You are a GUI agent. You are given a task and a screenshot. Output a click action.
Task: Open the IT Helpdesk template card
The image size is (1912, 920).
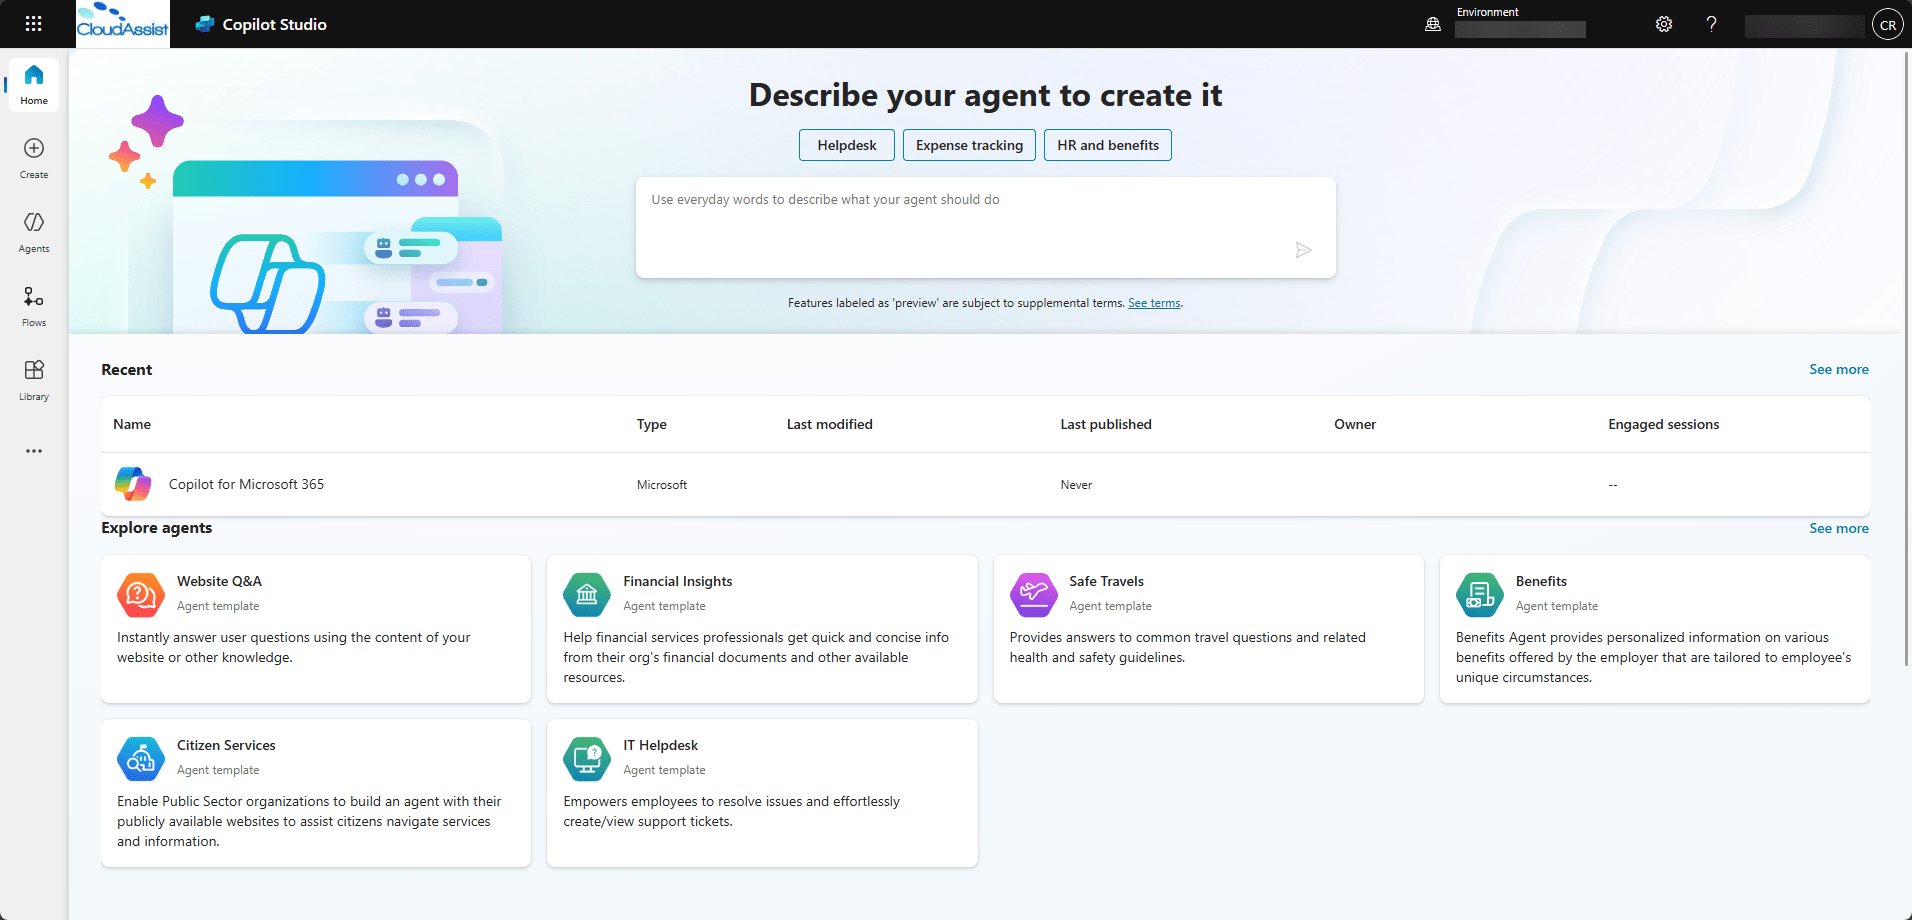point(762,793)
